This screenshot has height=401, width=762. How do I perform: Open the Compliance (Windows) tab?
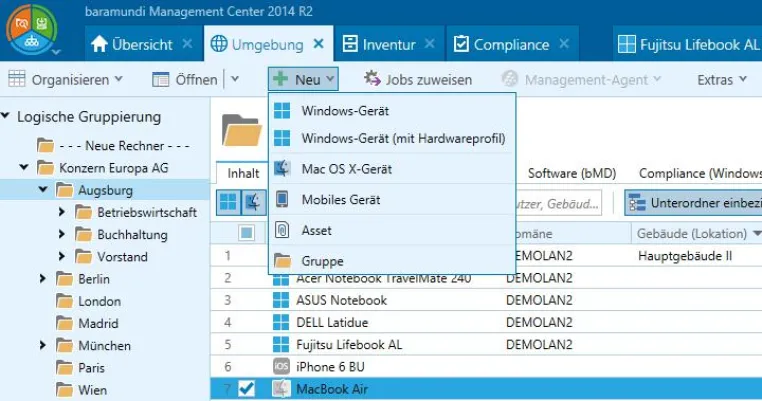[700, 174]
